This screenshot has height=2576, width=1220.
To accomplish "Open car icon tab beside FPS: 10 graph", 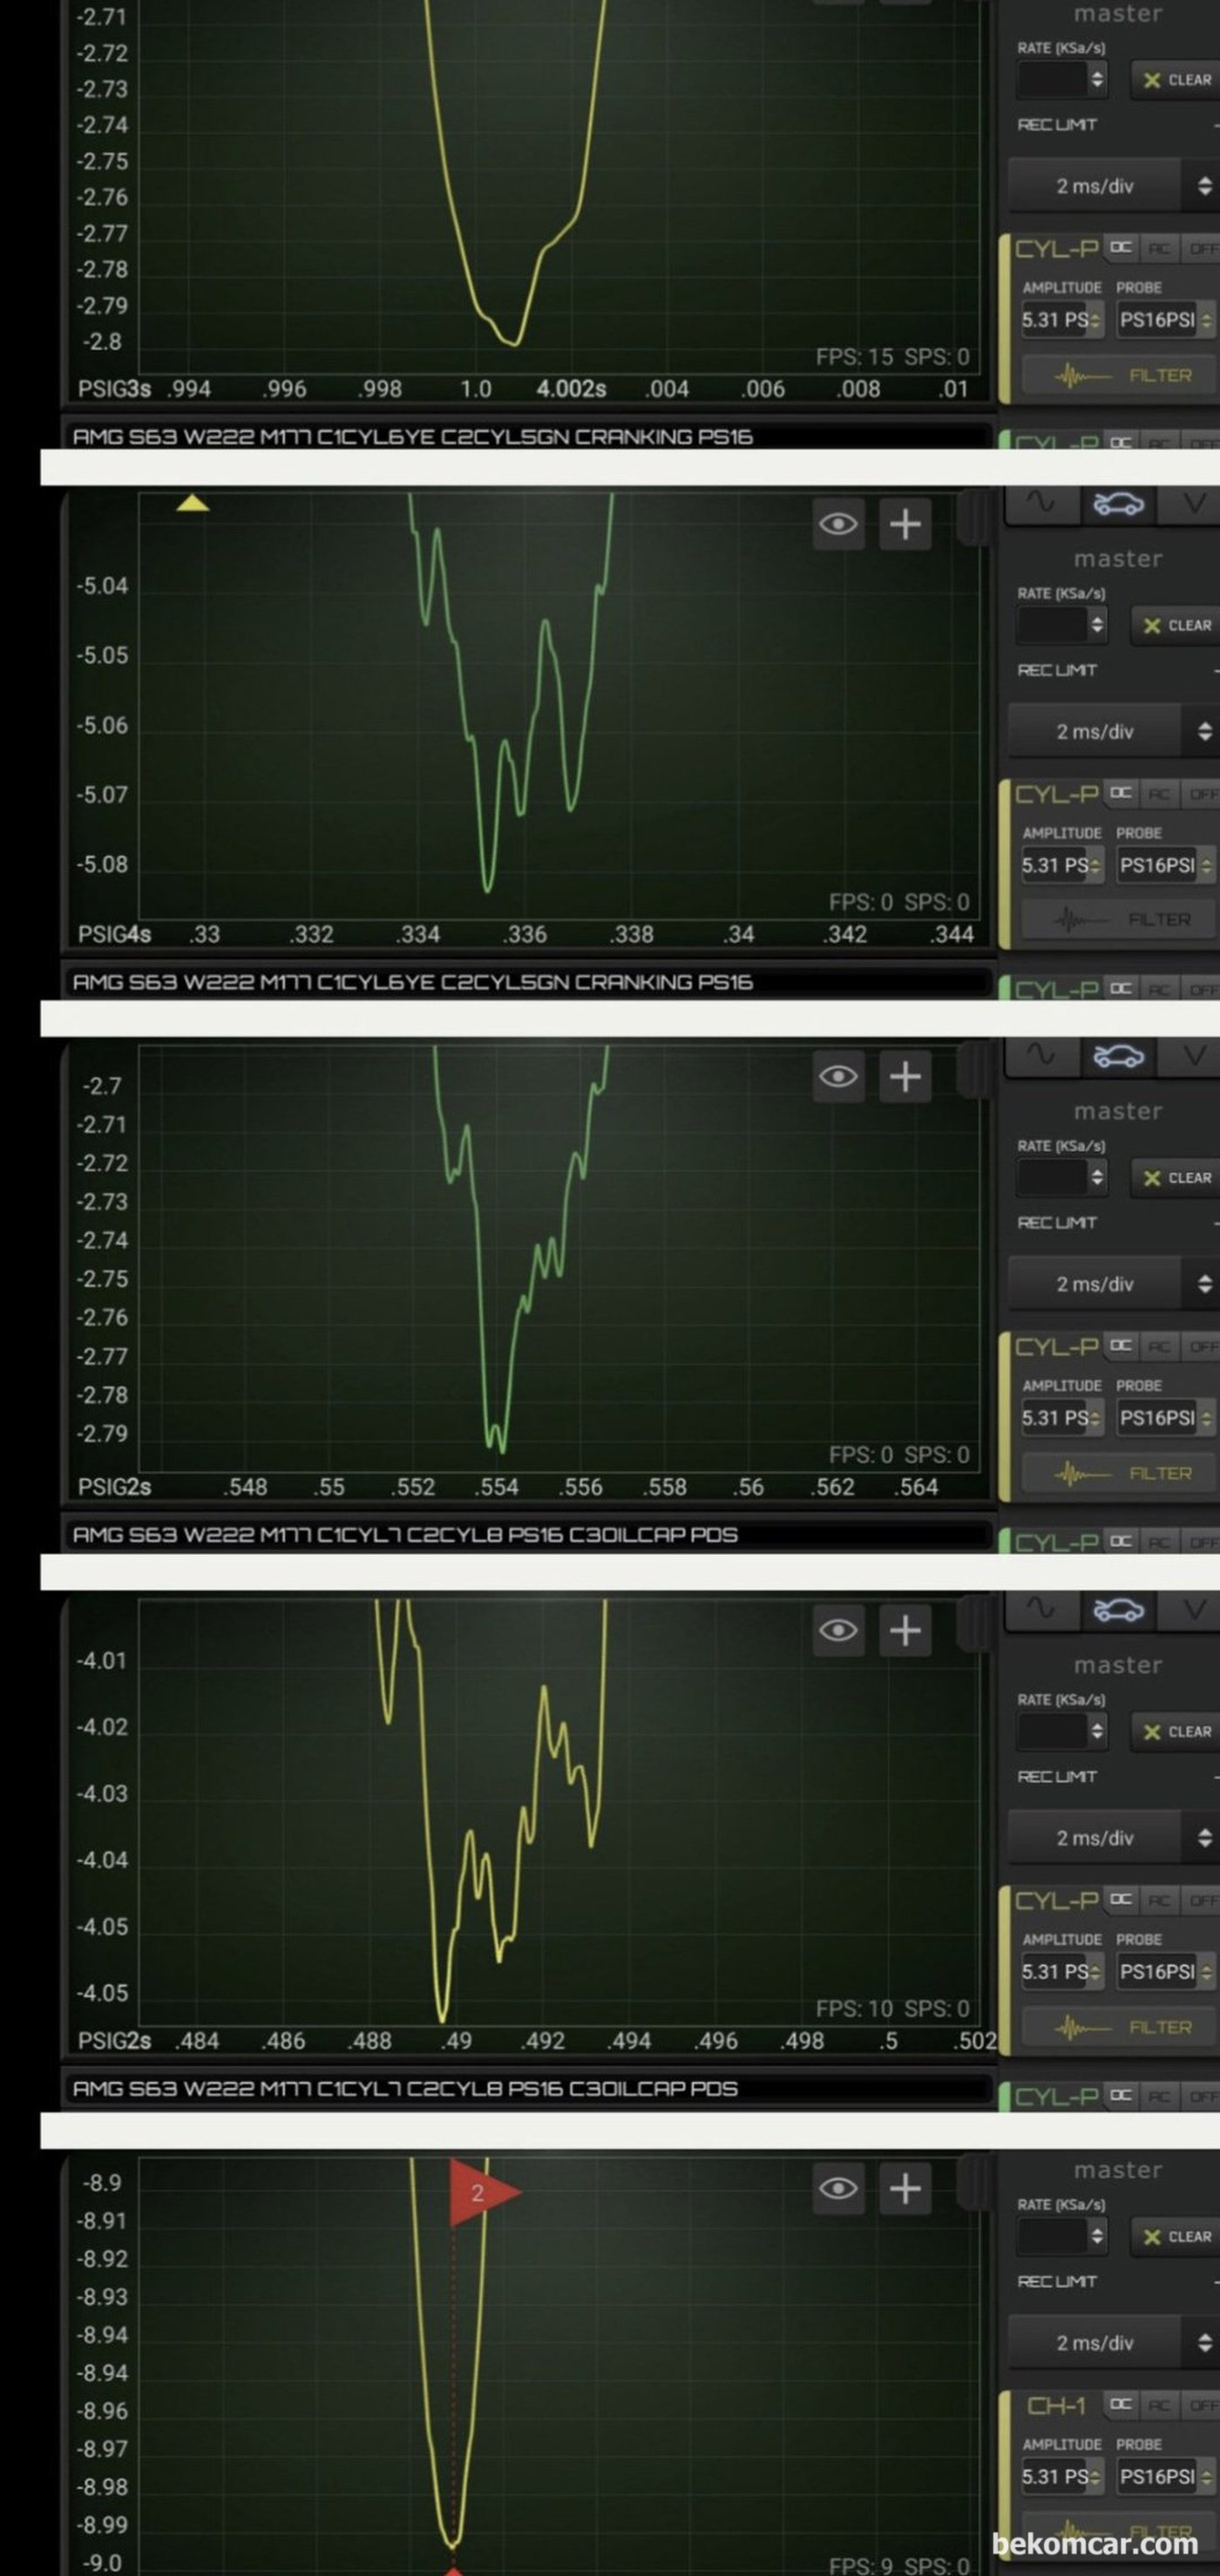I will pos(1118,1610).
